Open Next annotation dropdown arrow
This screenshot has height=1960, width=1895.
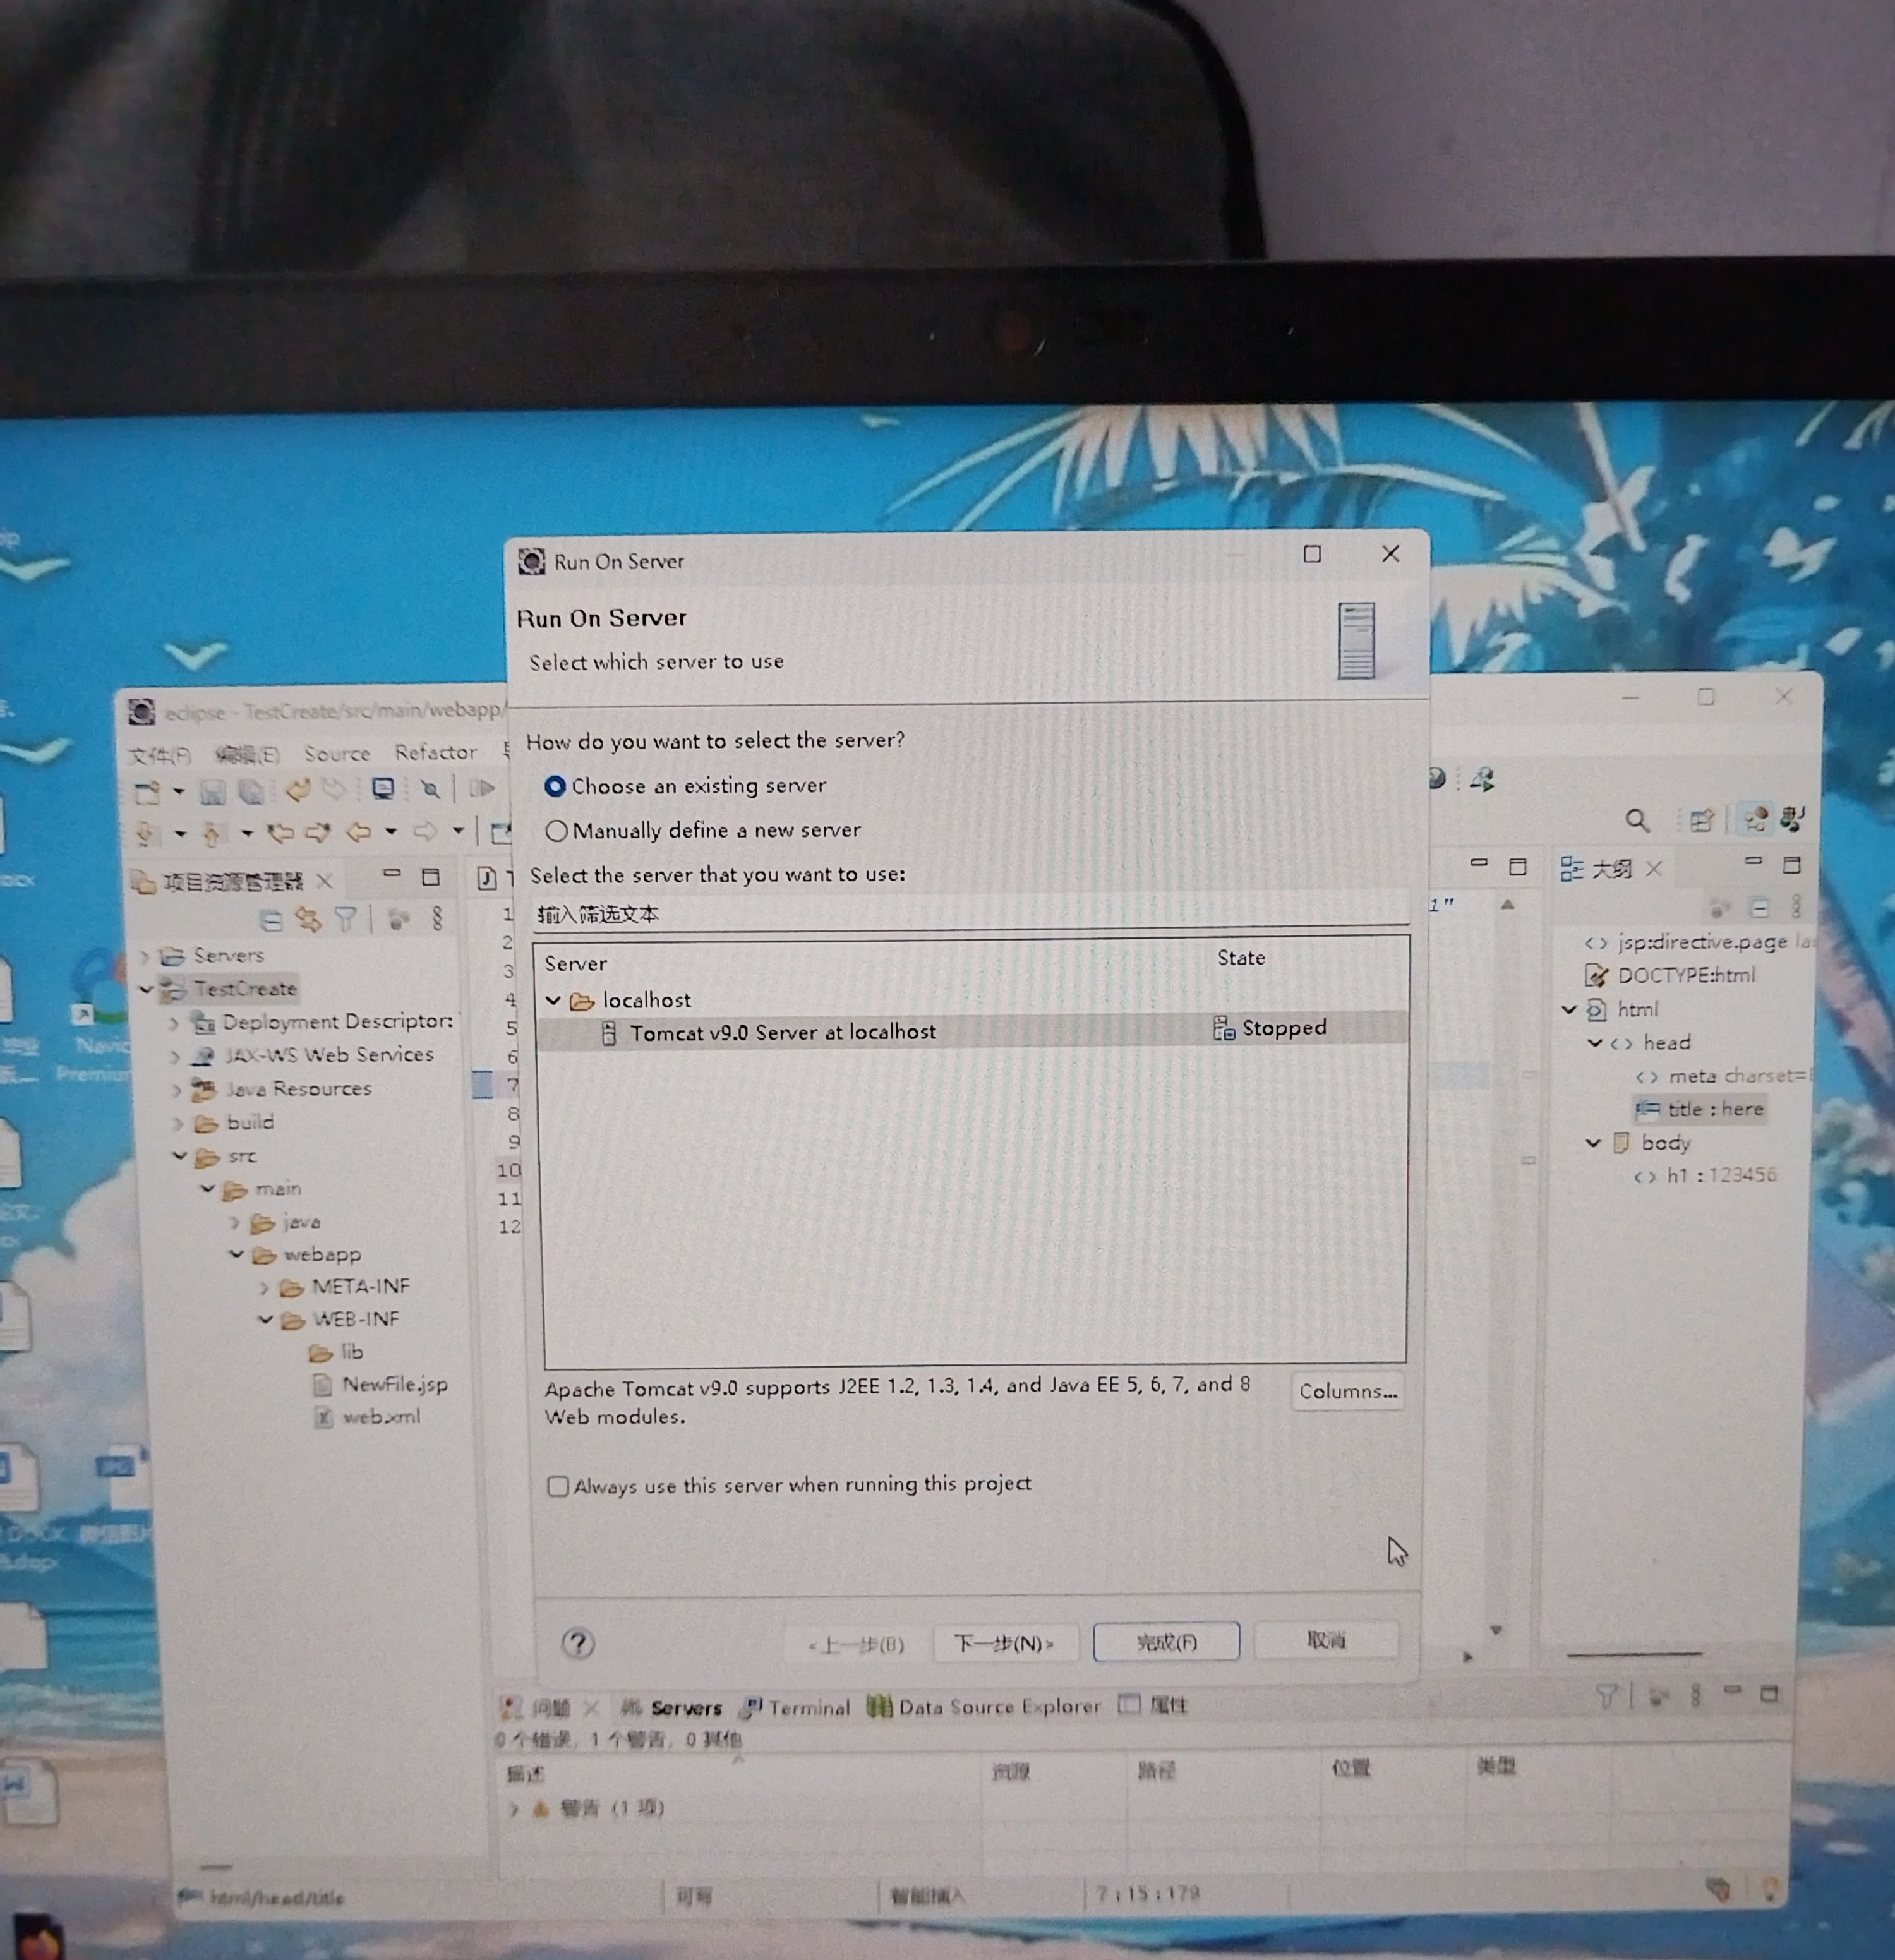180,833
